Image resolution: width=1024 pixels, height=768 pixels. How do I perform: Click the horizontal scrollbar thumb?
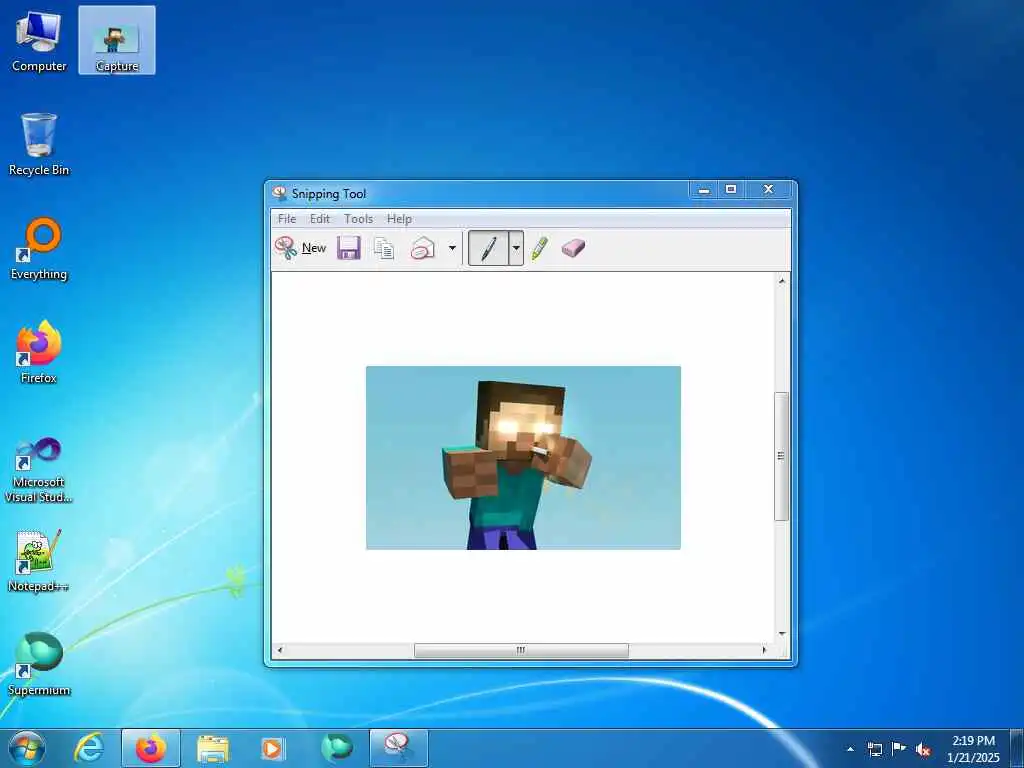tap(521, 650)
